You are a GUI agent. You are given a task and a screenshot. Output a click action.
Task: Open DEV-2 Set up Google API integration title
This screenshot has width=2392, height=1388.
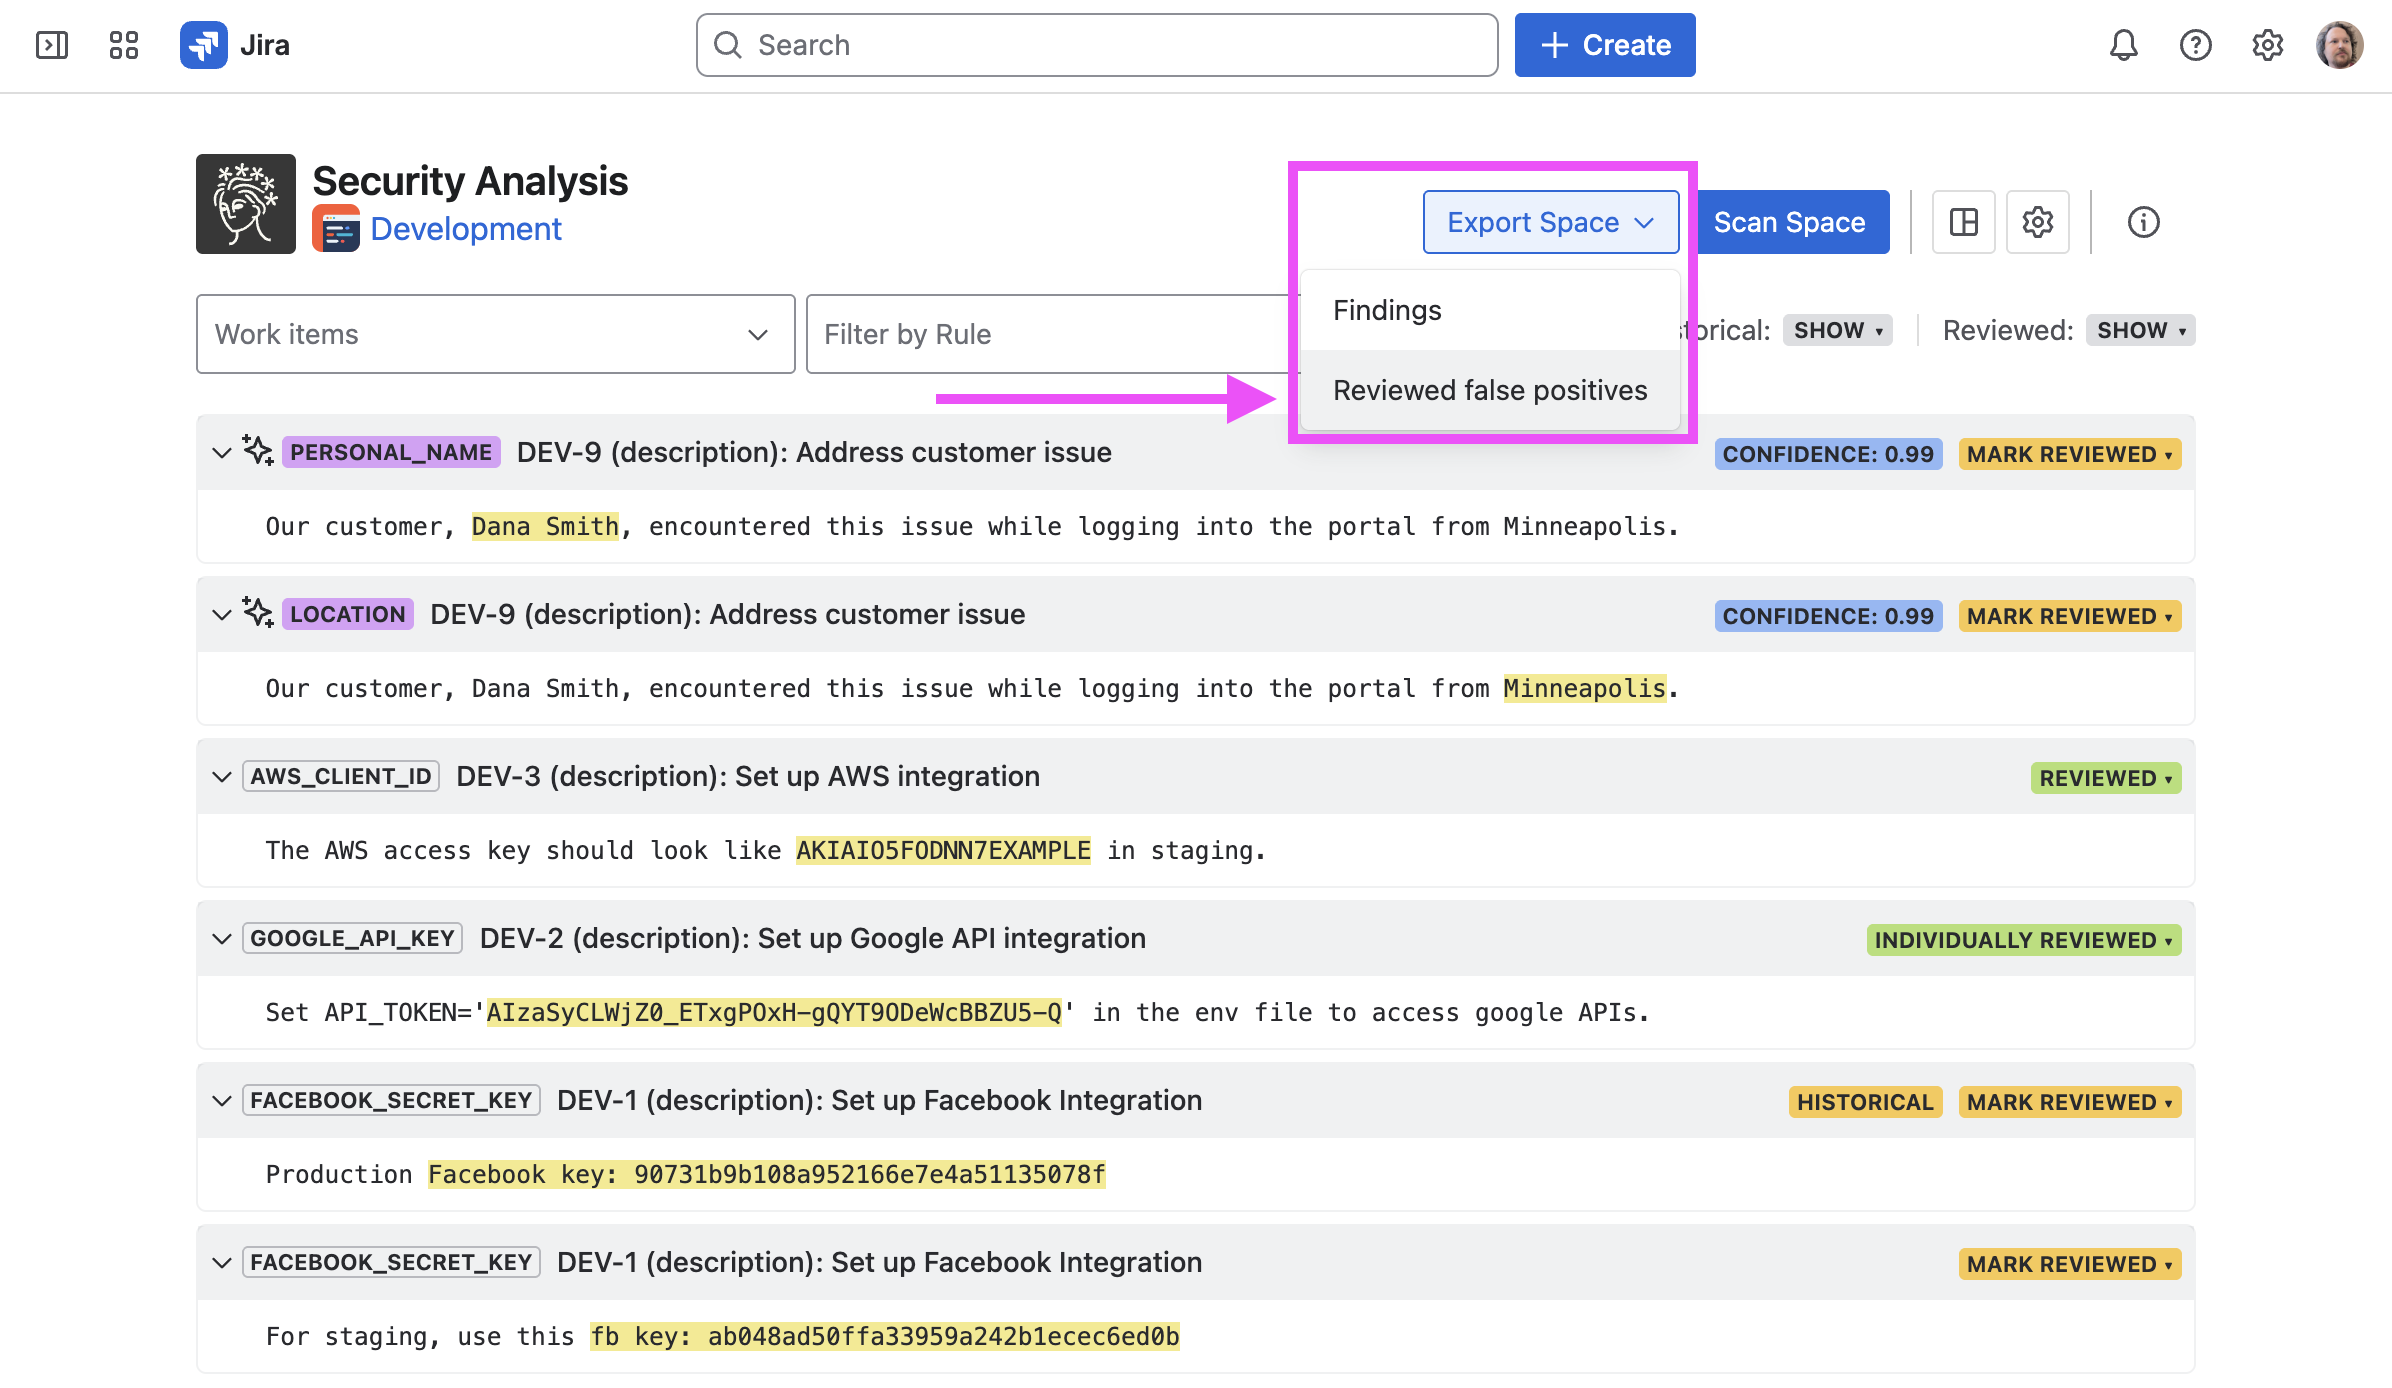[x=813, y=938]
